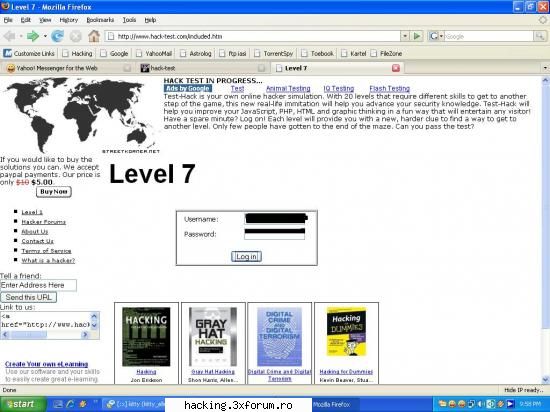The image size is (550, 412).
Task: Click the Ads by Google label
Action: click(188, 88)
